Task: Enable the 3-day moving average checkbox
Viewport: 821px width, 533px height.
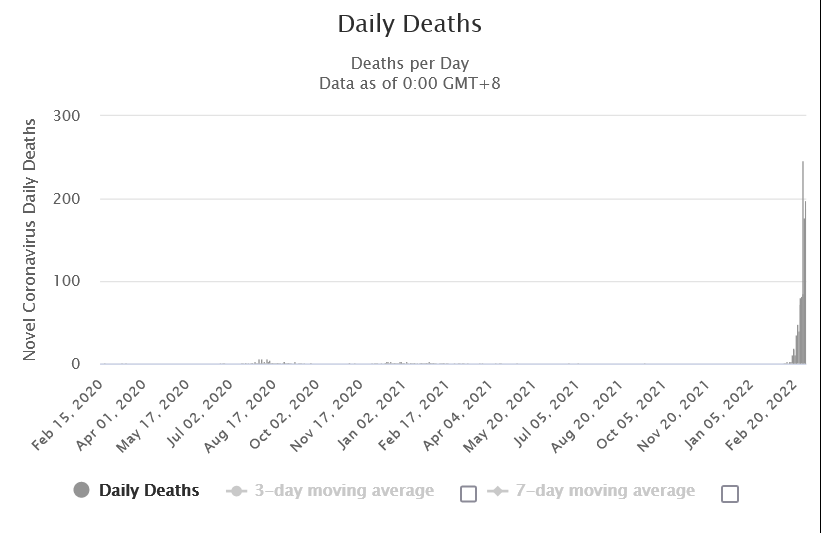Action: click(x=468, y=493)
